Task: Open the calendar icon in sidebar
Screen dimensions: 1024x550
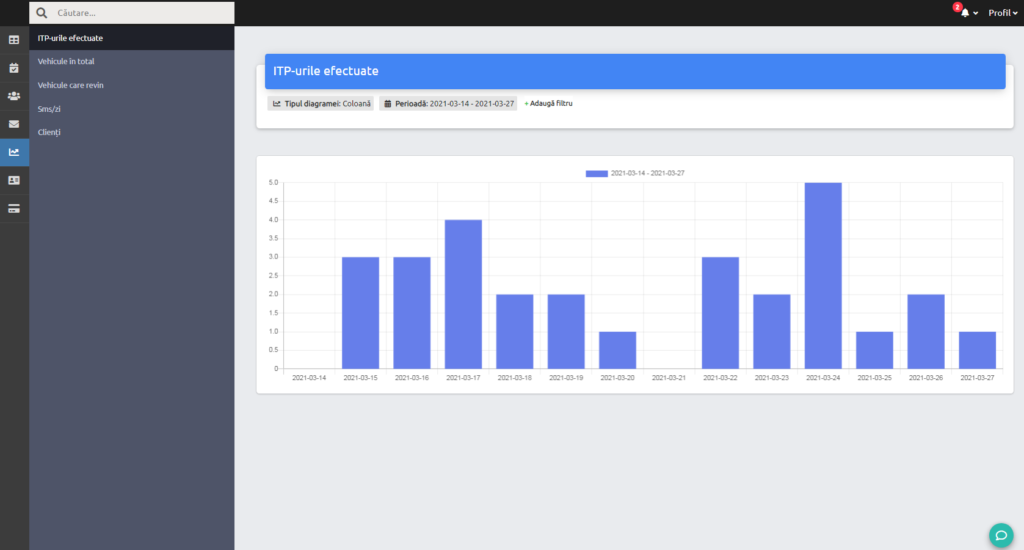Action: (14, 68)
